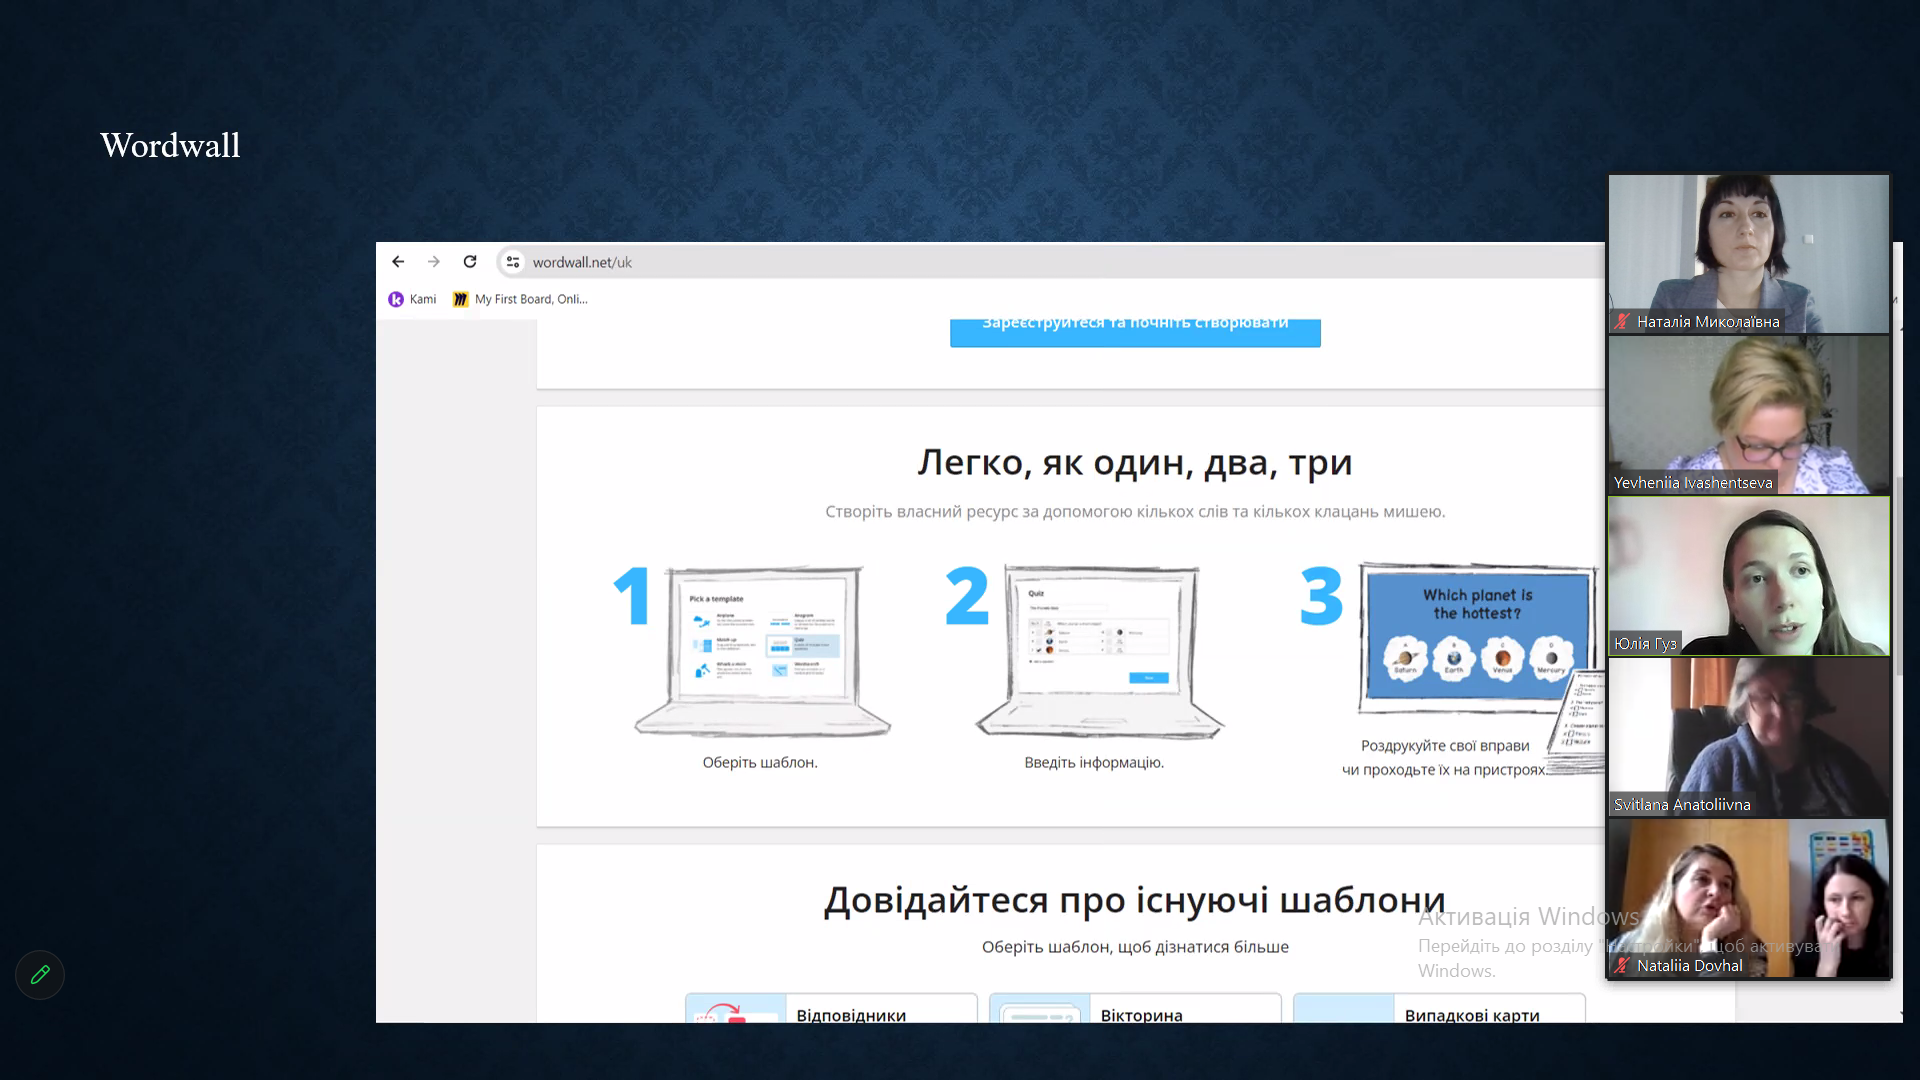Click the Wordwall slide title
Viewport: 1920px width, 1080px height.
tap(170, 146)
